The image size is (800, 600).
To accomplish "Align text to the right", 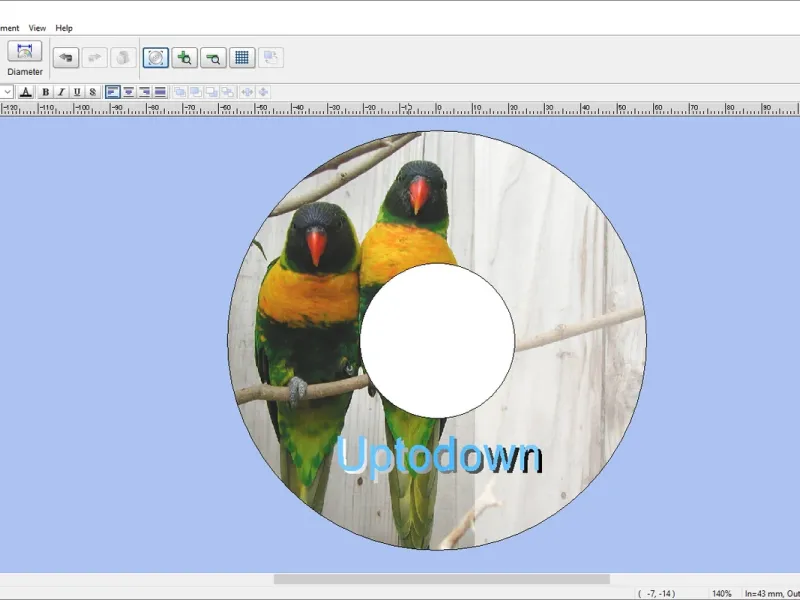I will point(144,92).
